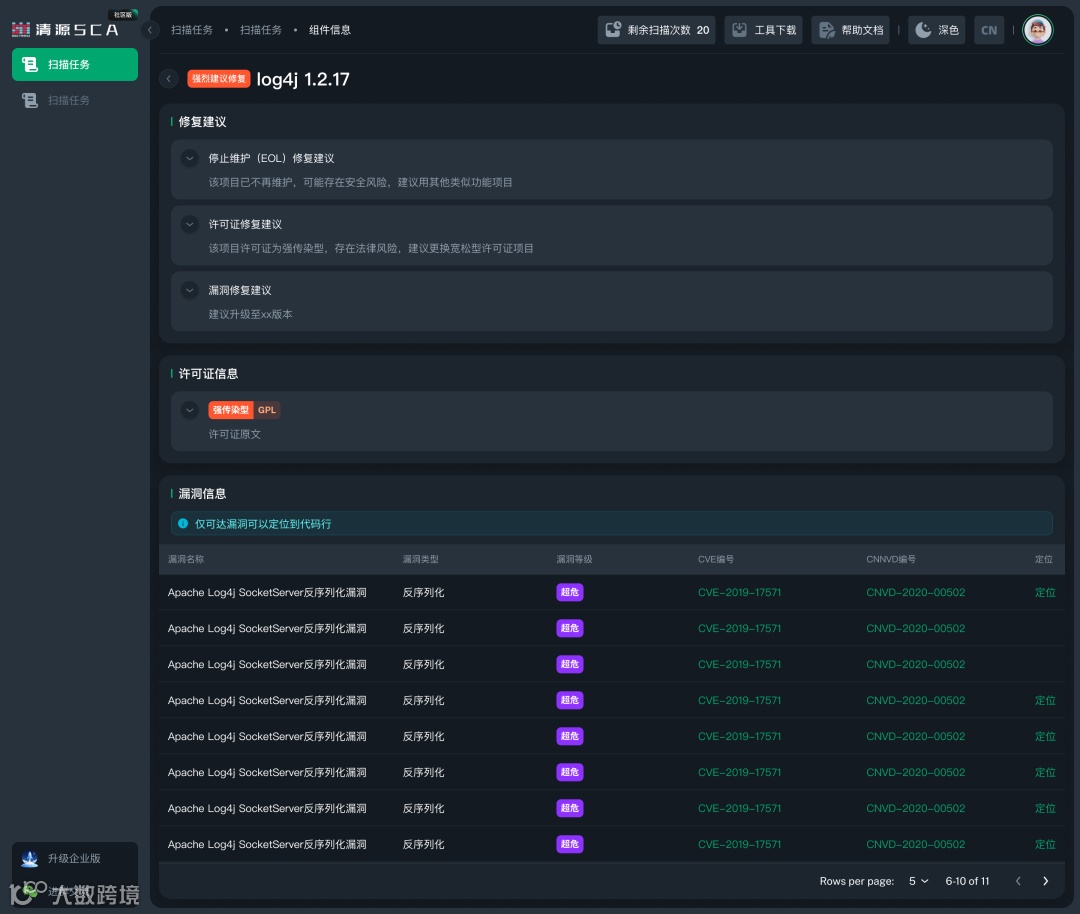Open the 帮助文档 button
This screenshot has width=1080, height=914.
(x=851, y=30)
